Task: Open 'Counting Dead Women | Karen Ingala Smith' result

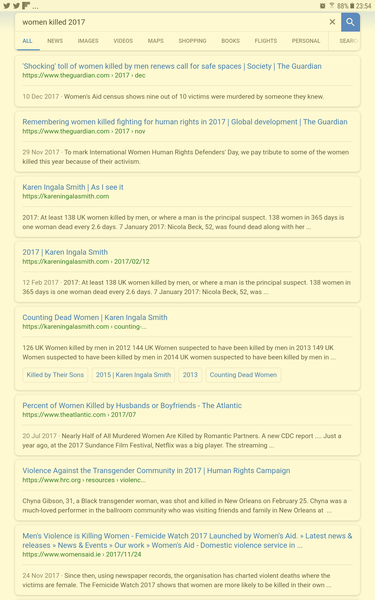Action: [95, 317]
